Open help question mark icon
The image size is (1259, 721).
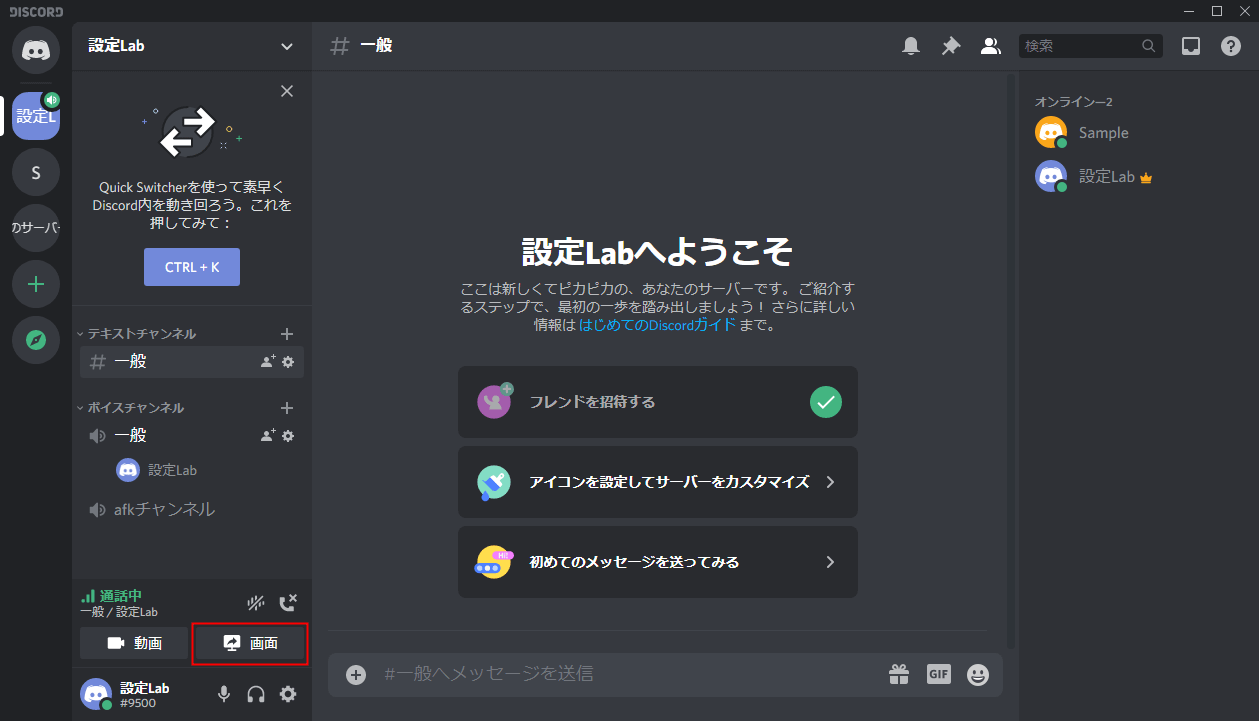click(x=1231, y=46)
